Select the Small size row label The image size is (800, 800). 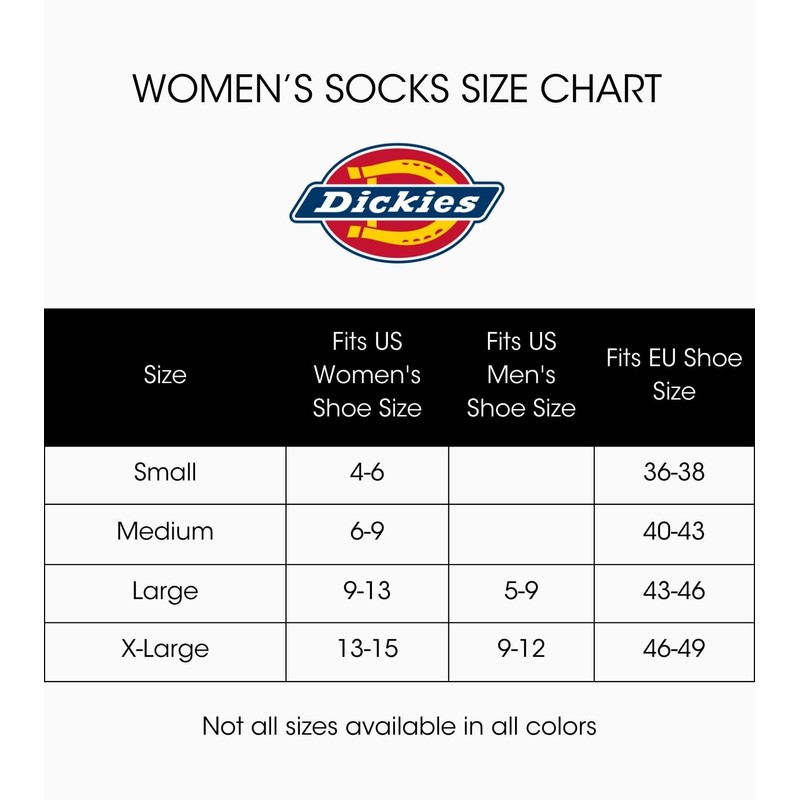165,472
